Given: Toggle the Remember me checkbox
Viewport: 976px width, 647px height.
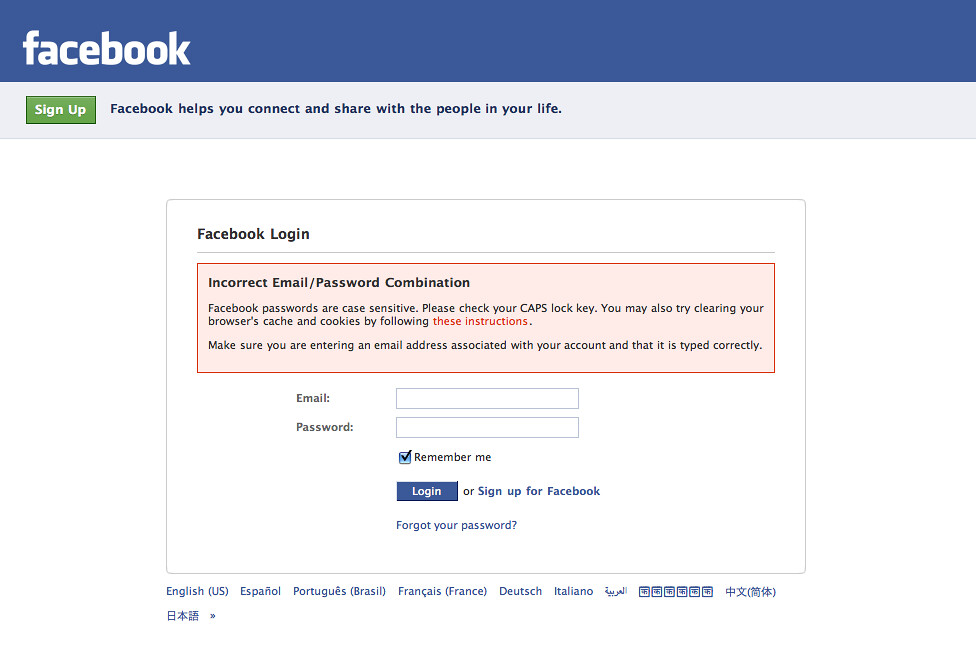Looking at the screenshot, I should point(404,456).
